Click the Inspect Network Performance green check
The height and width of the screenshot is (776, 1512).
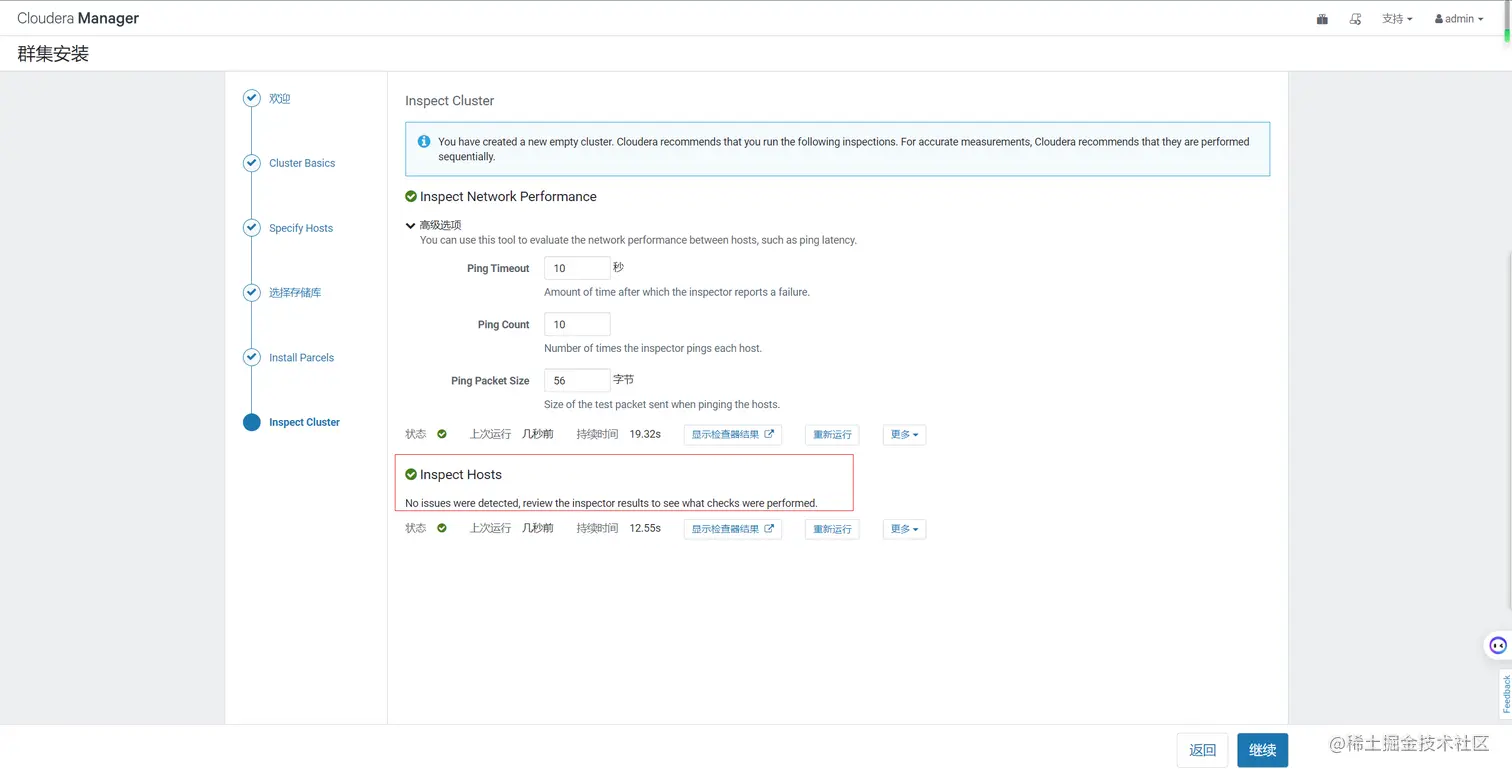click(x=411, y=196)
